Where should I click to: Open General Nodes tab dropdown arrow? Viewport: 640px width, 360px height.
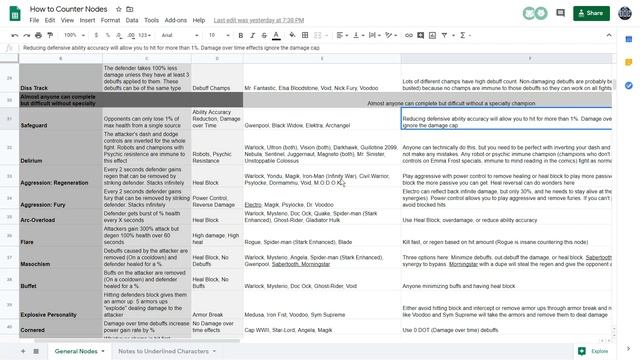click(103, 351)
